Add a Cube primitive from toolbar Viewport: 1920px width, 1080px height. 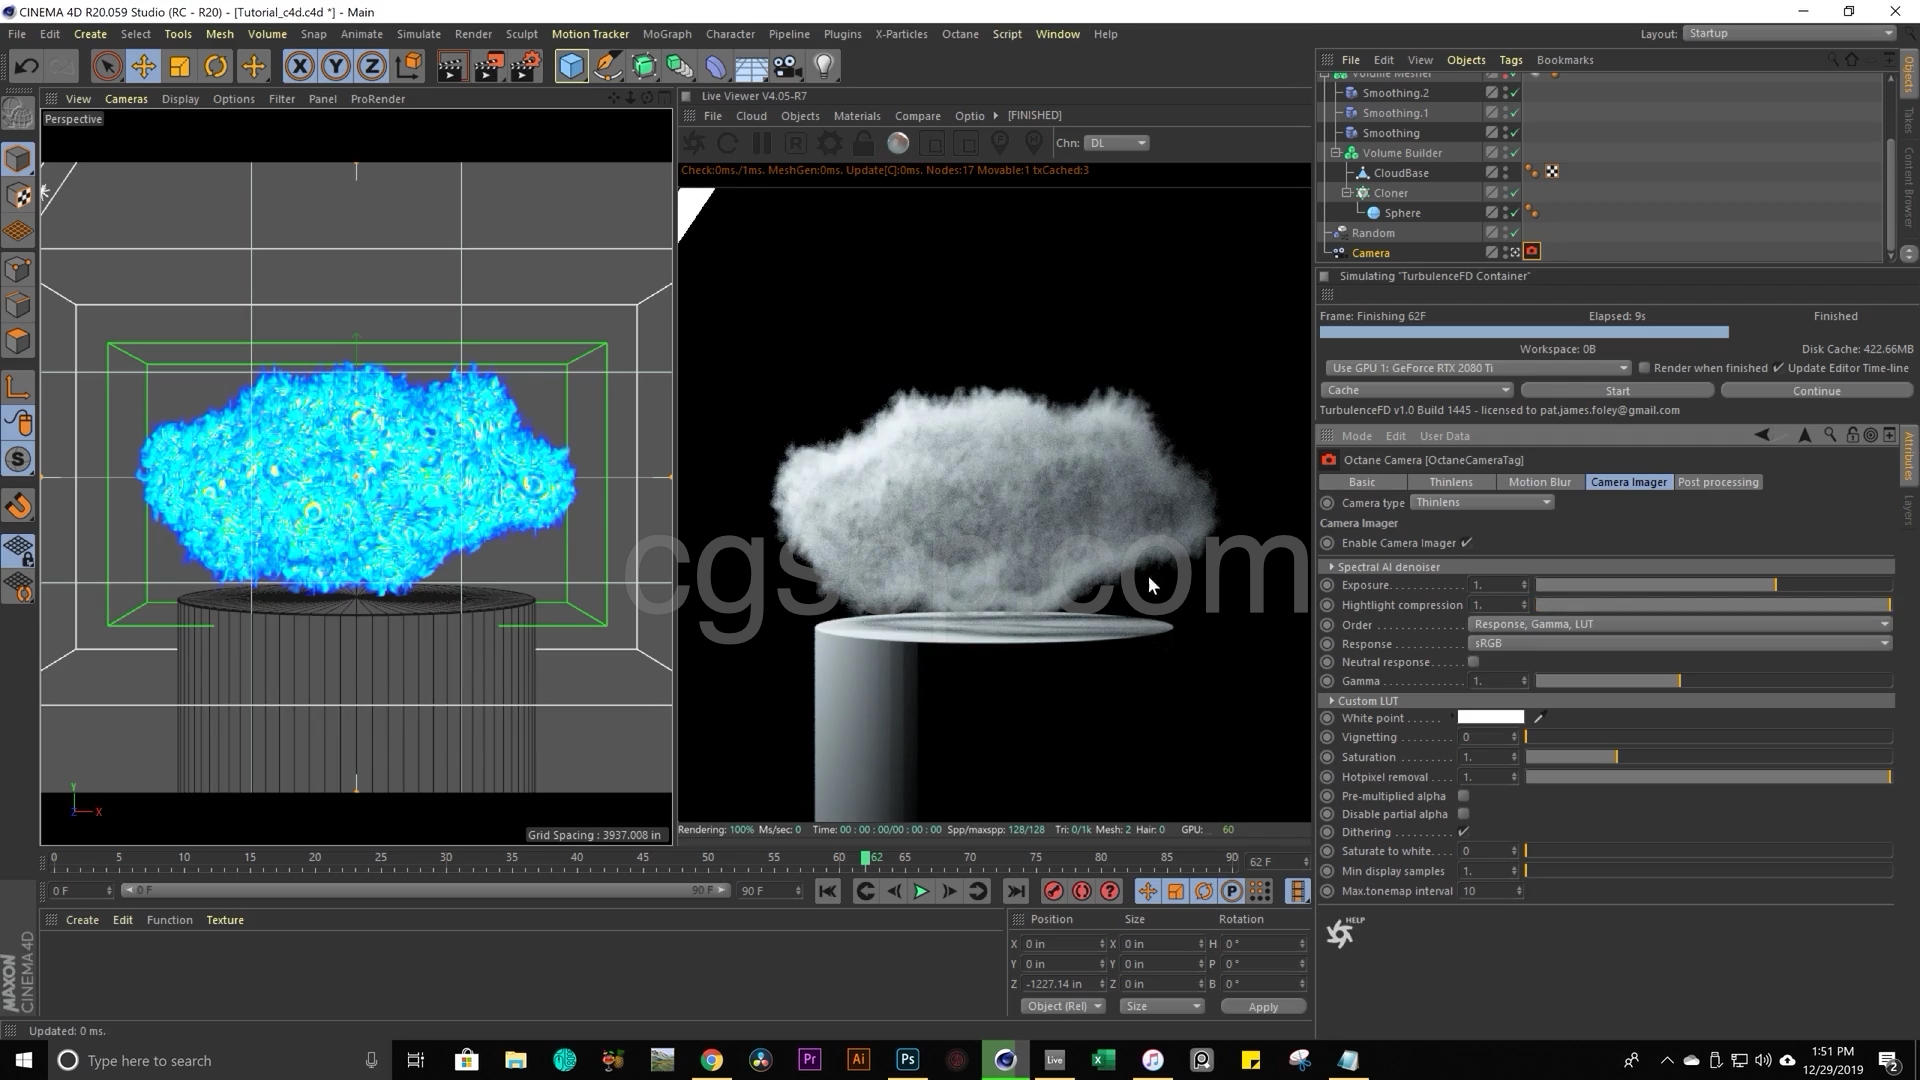pos(571,67)
